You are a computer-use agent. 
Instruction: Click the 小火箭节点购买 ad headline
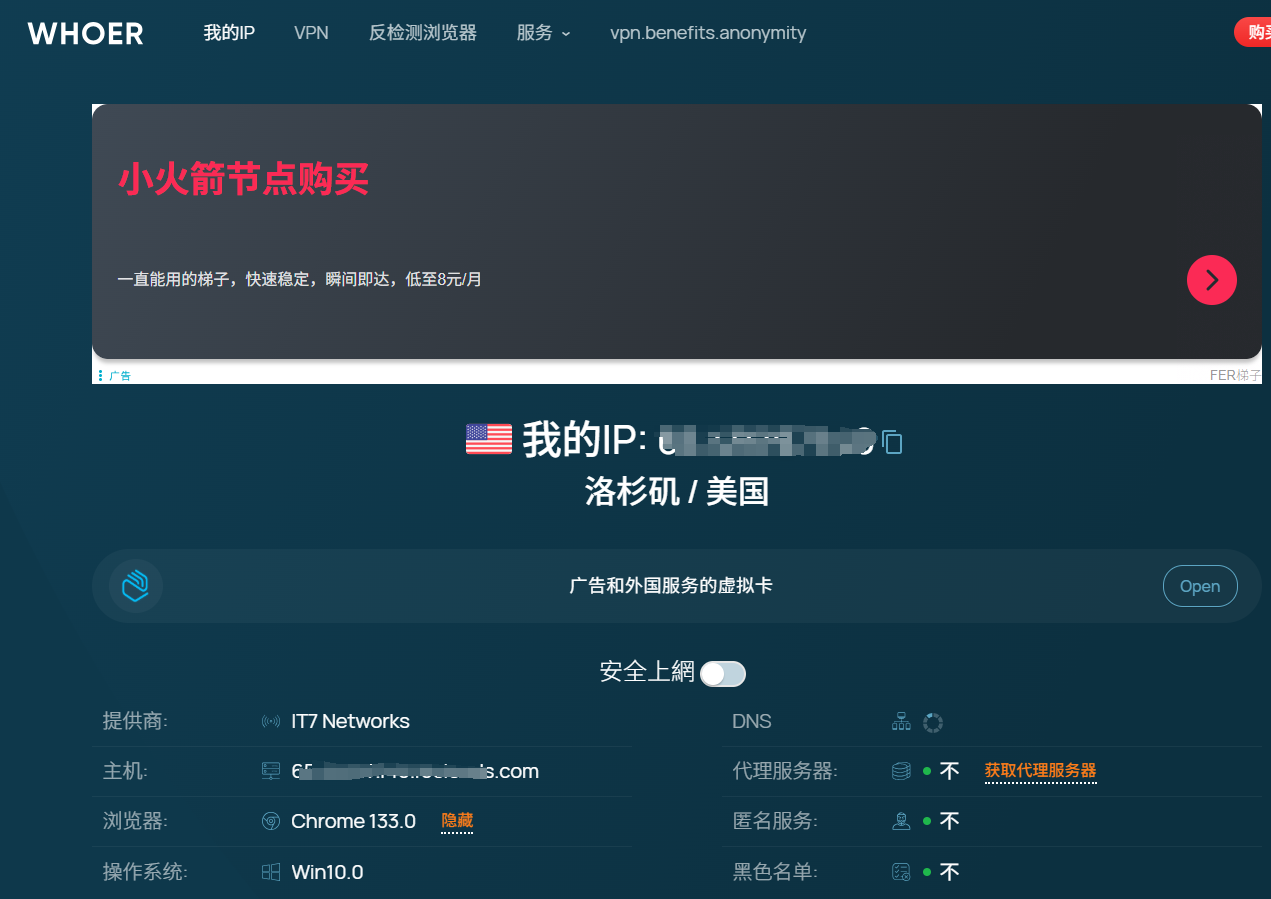click(244, 180)
